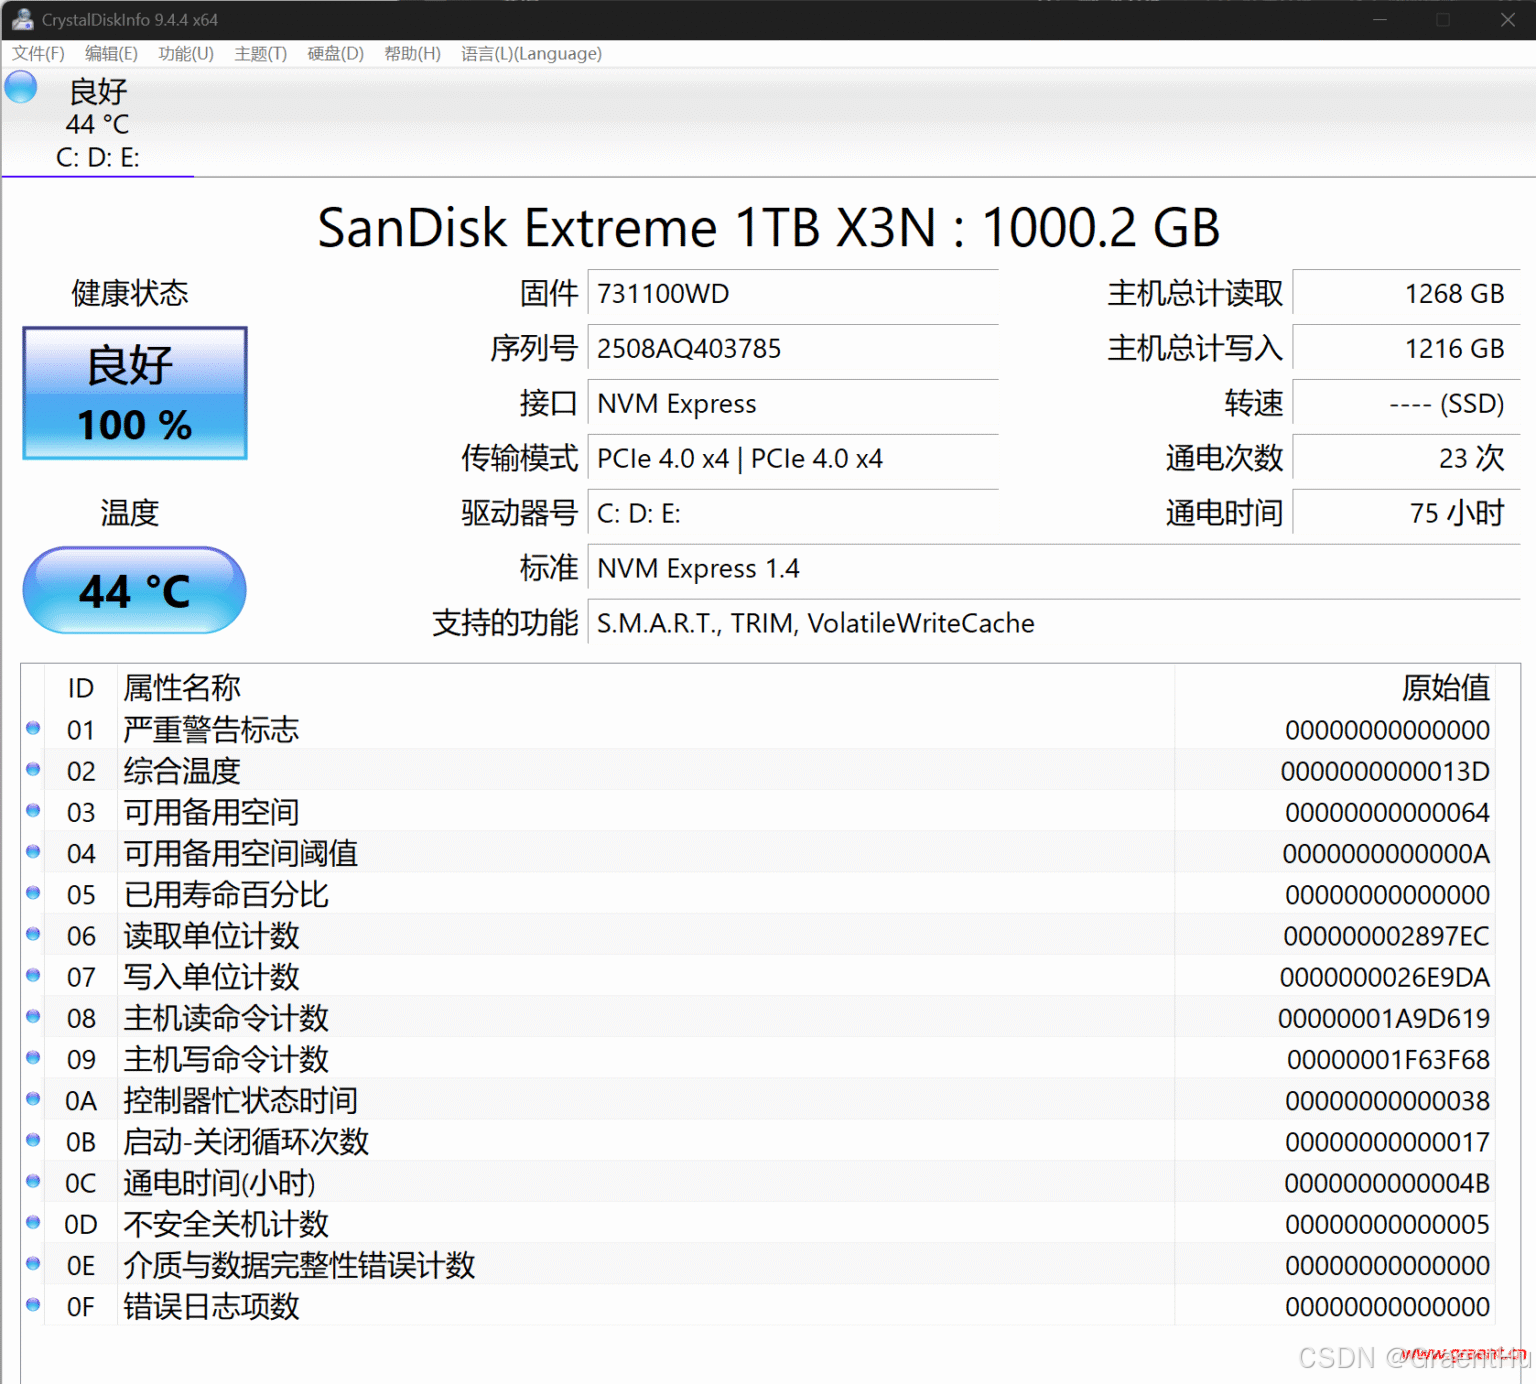Click the serial number field 2508AQ403785

[793, 349]
